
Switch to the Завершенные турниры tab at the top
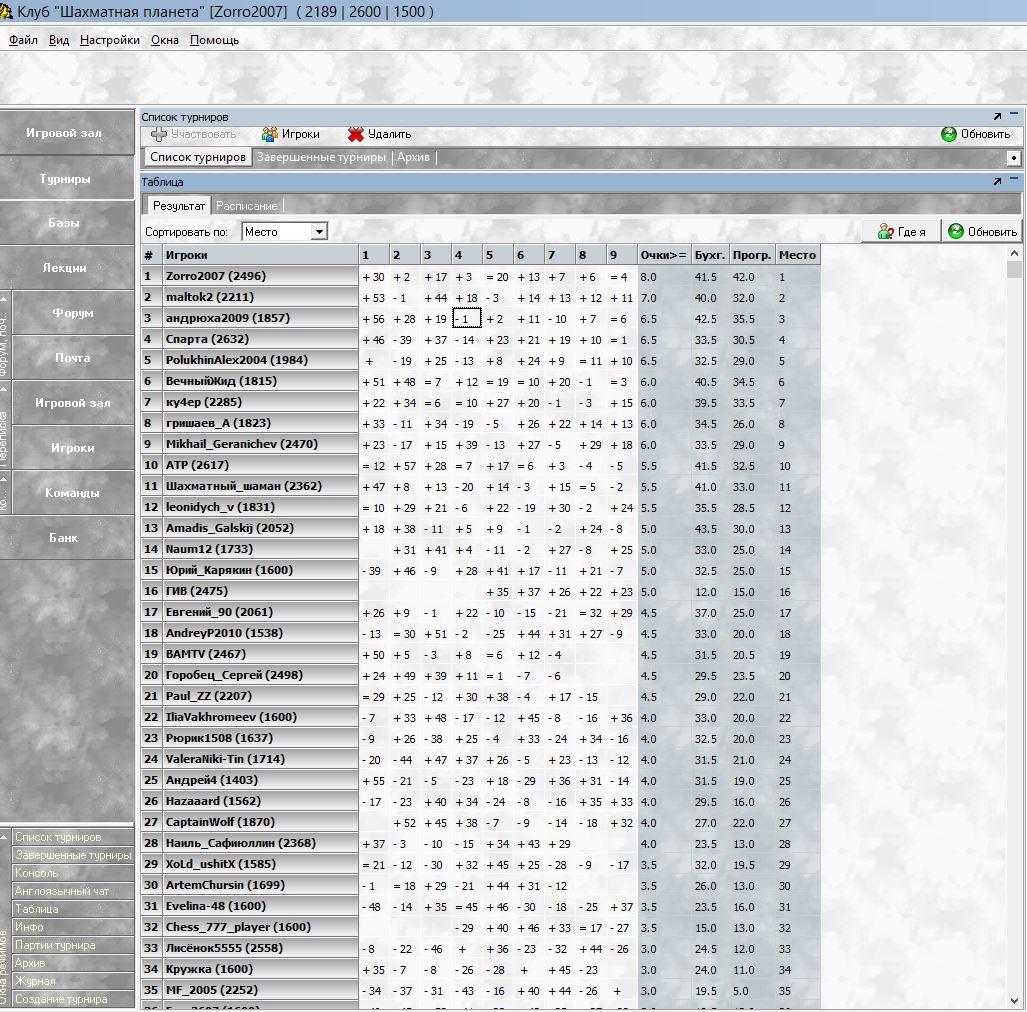[x=320, y=158]
